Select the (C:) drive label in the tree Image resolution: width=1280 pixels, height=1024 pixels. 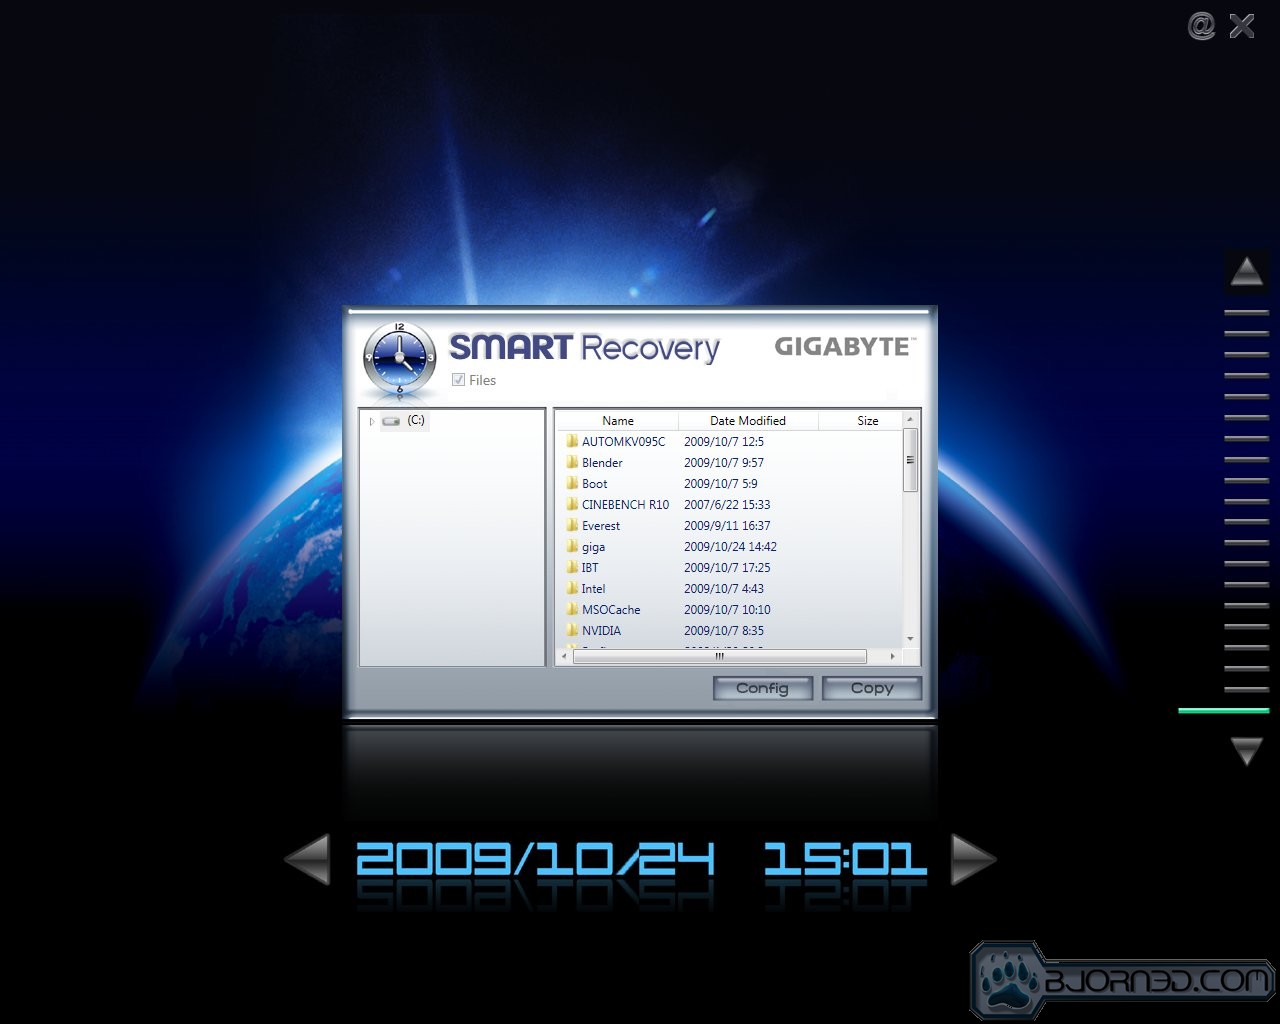(x=416, y=420)
